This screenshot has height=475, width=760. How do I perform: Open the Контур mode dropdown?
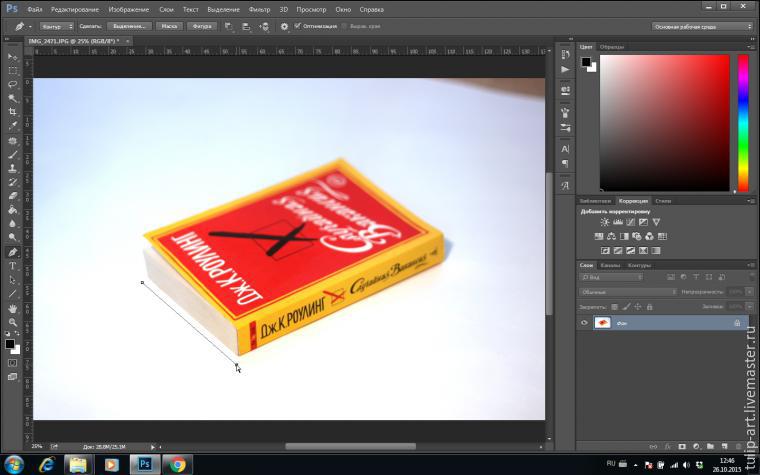56,26
